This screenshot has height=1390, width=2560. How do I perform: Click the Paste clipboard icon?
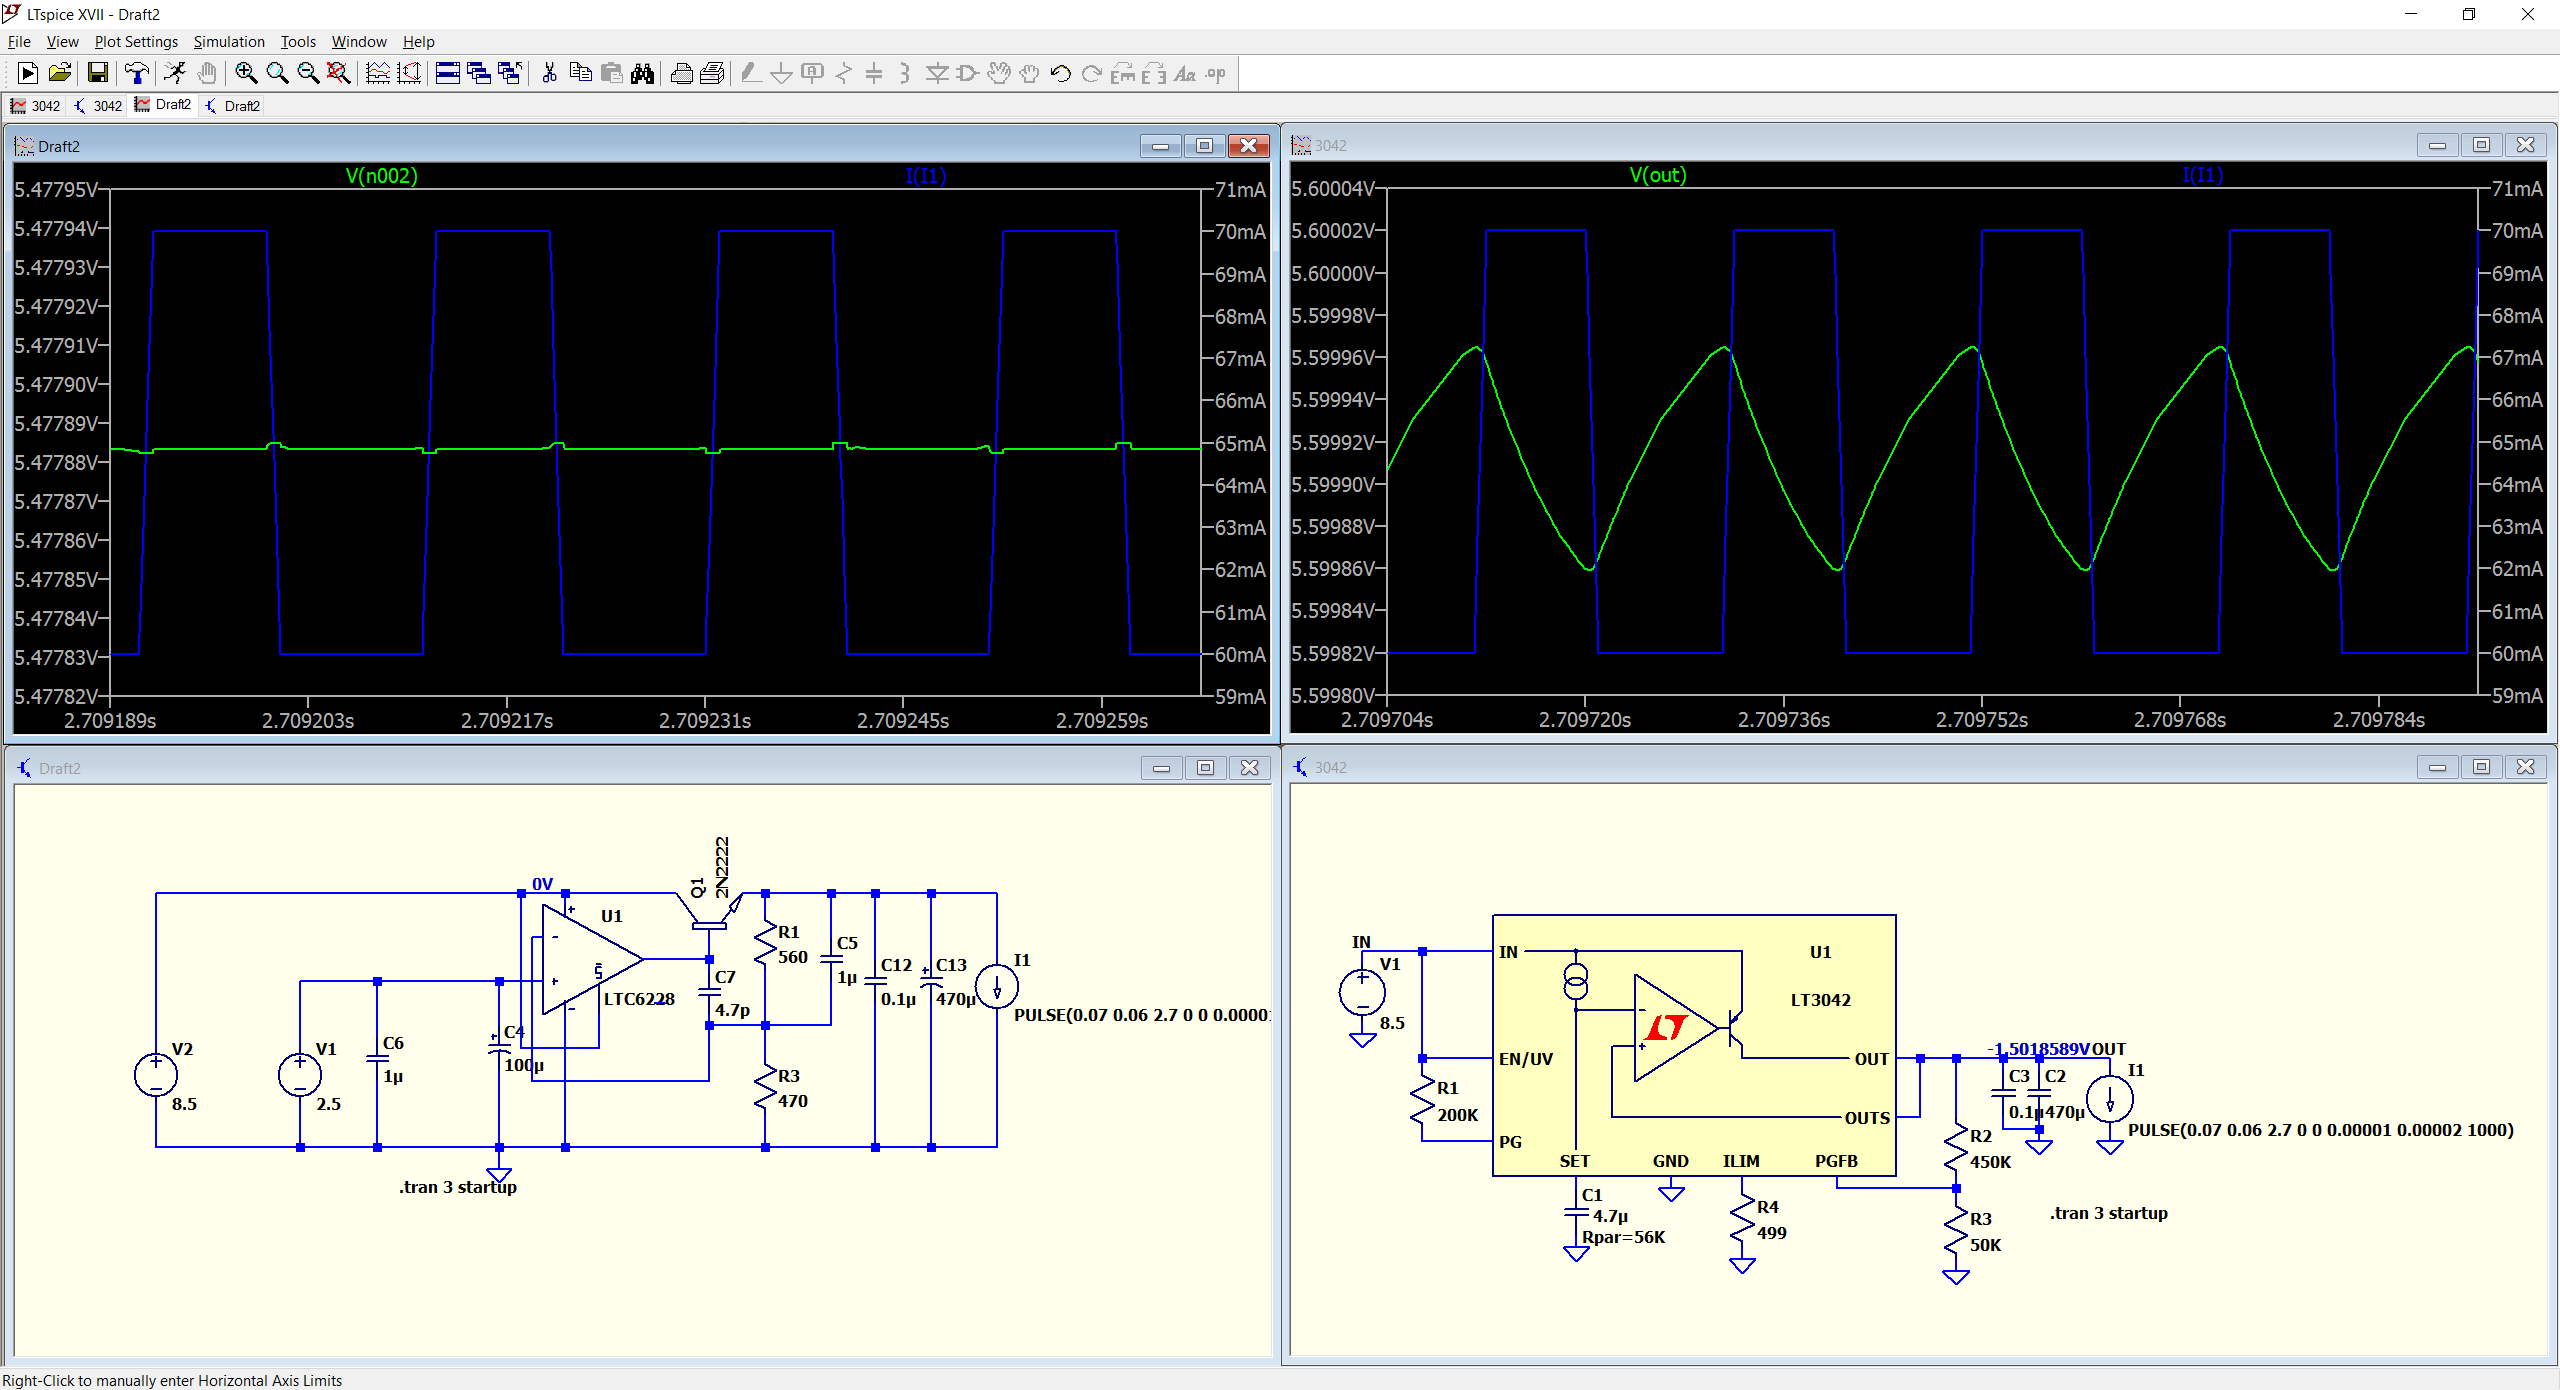click(x=611, y=73)
